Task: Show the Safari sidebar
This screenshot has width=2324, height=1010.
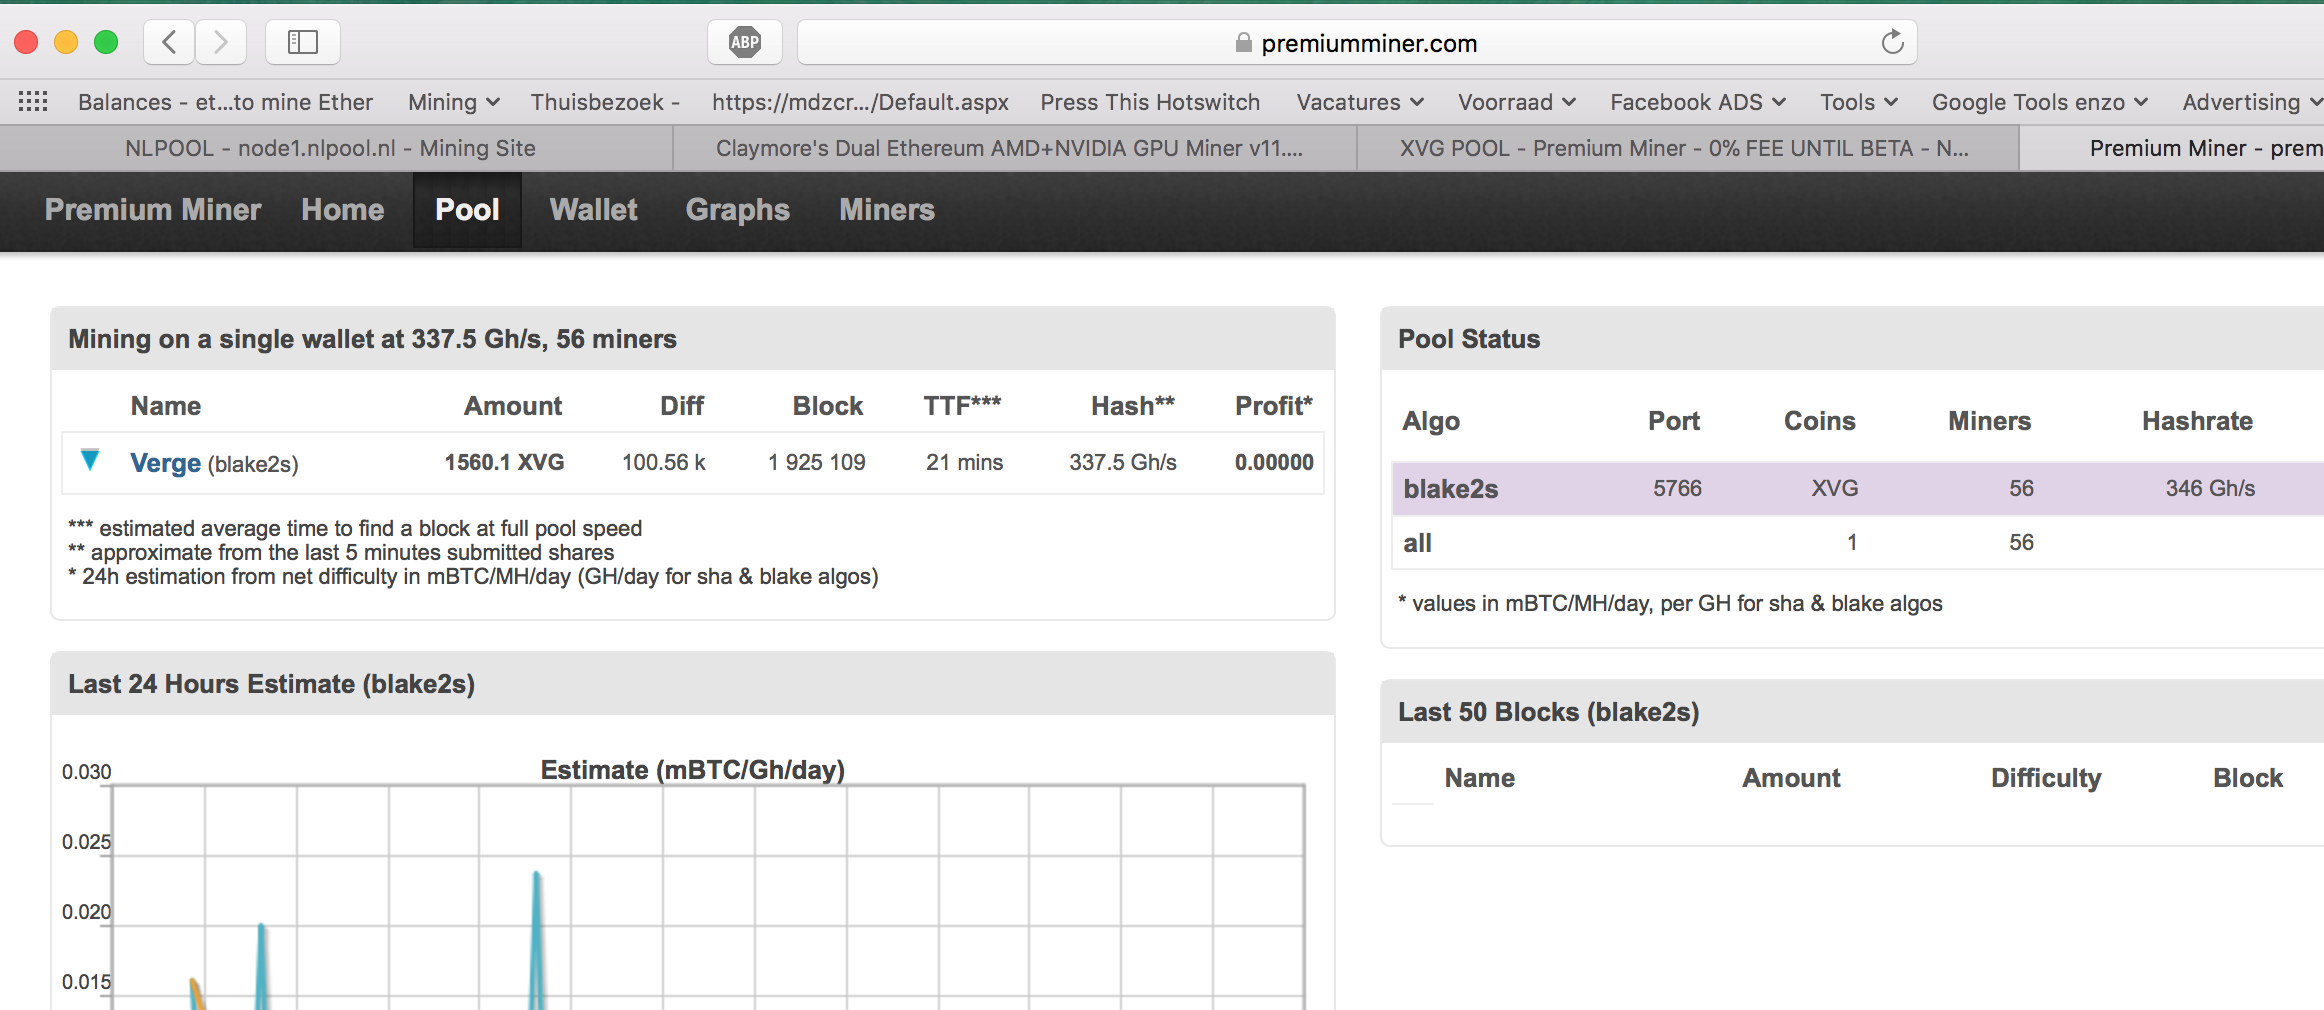Action: click(x=302, y=42)
